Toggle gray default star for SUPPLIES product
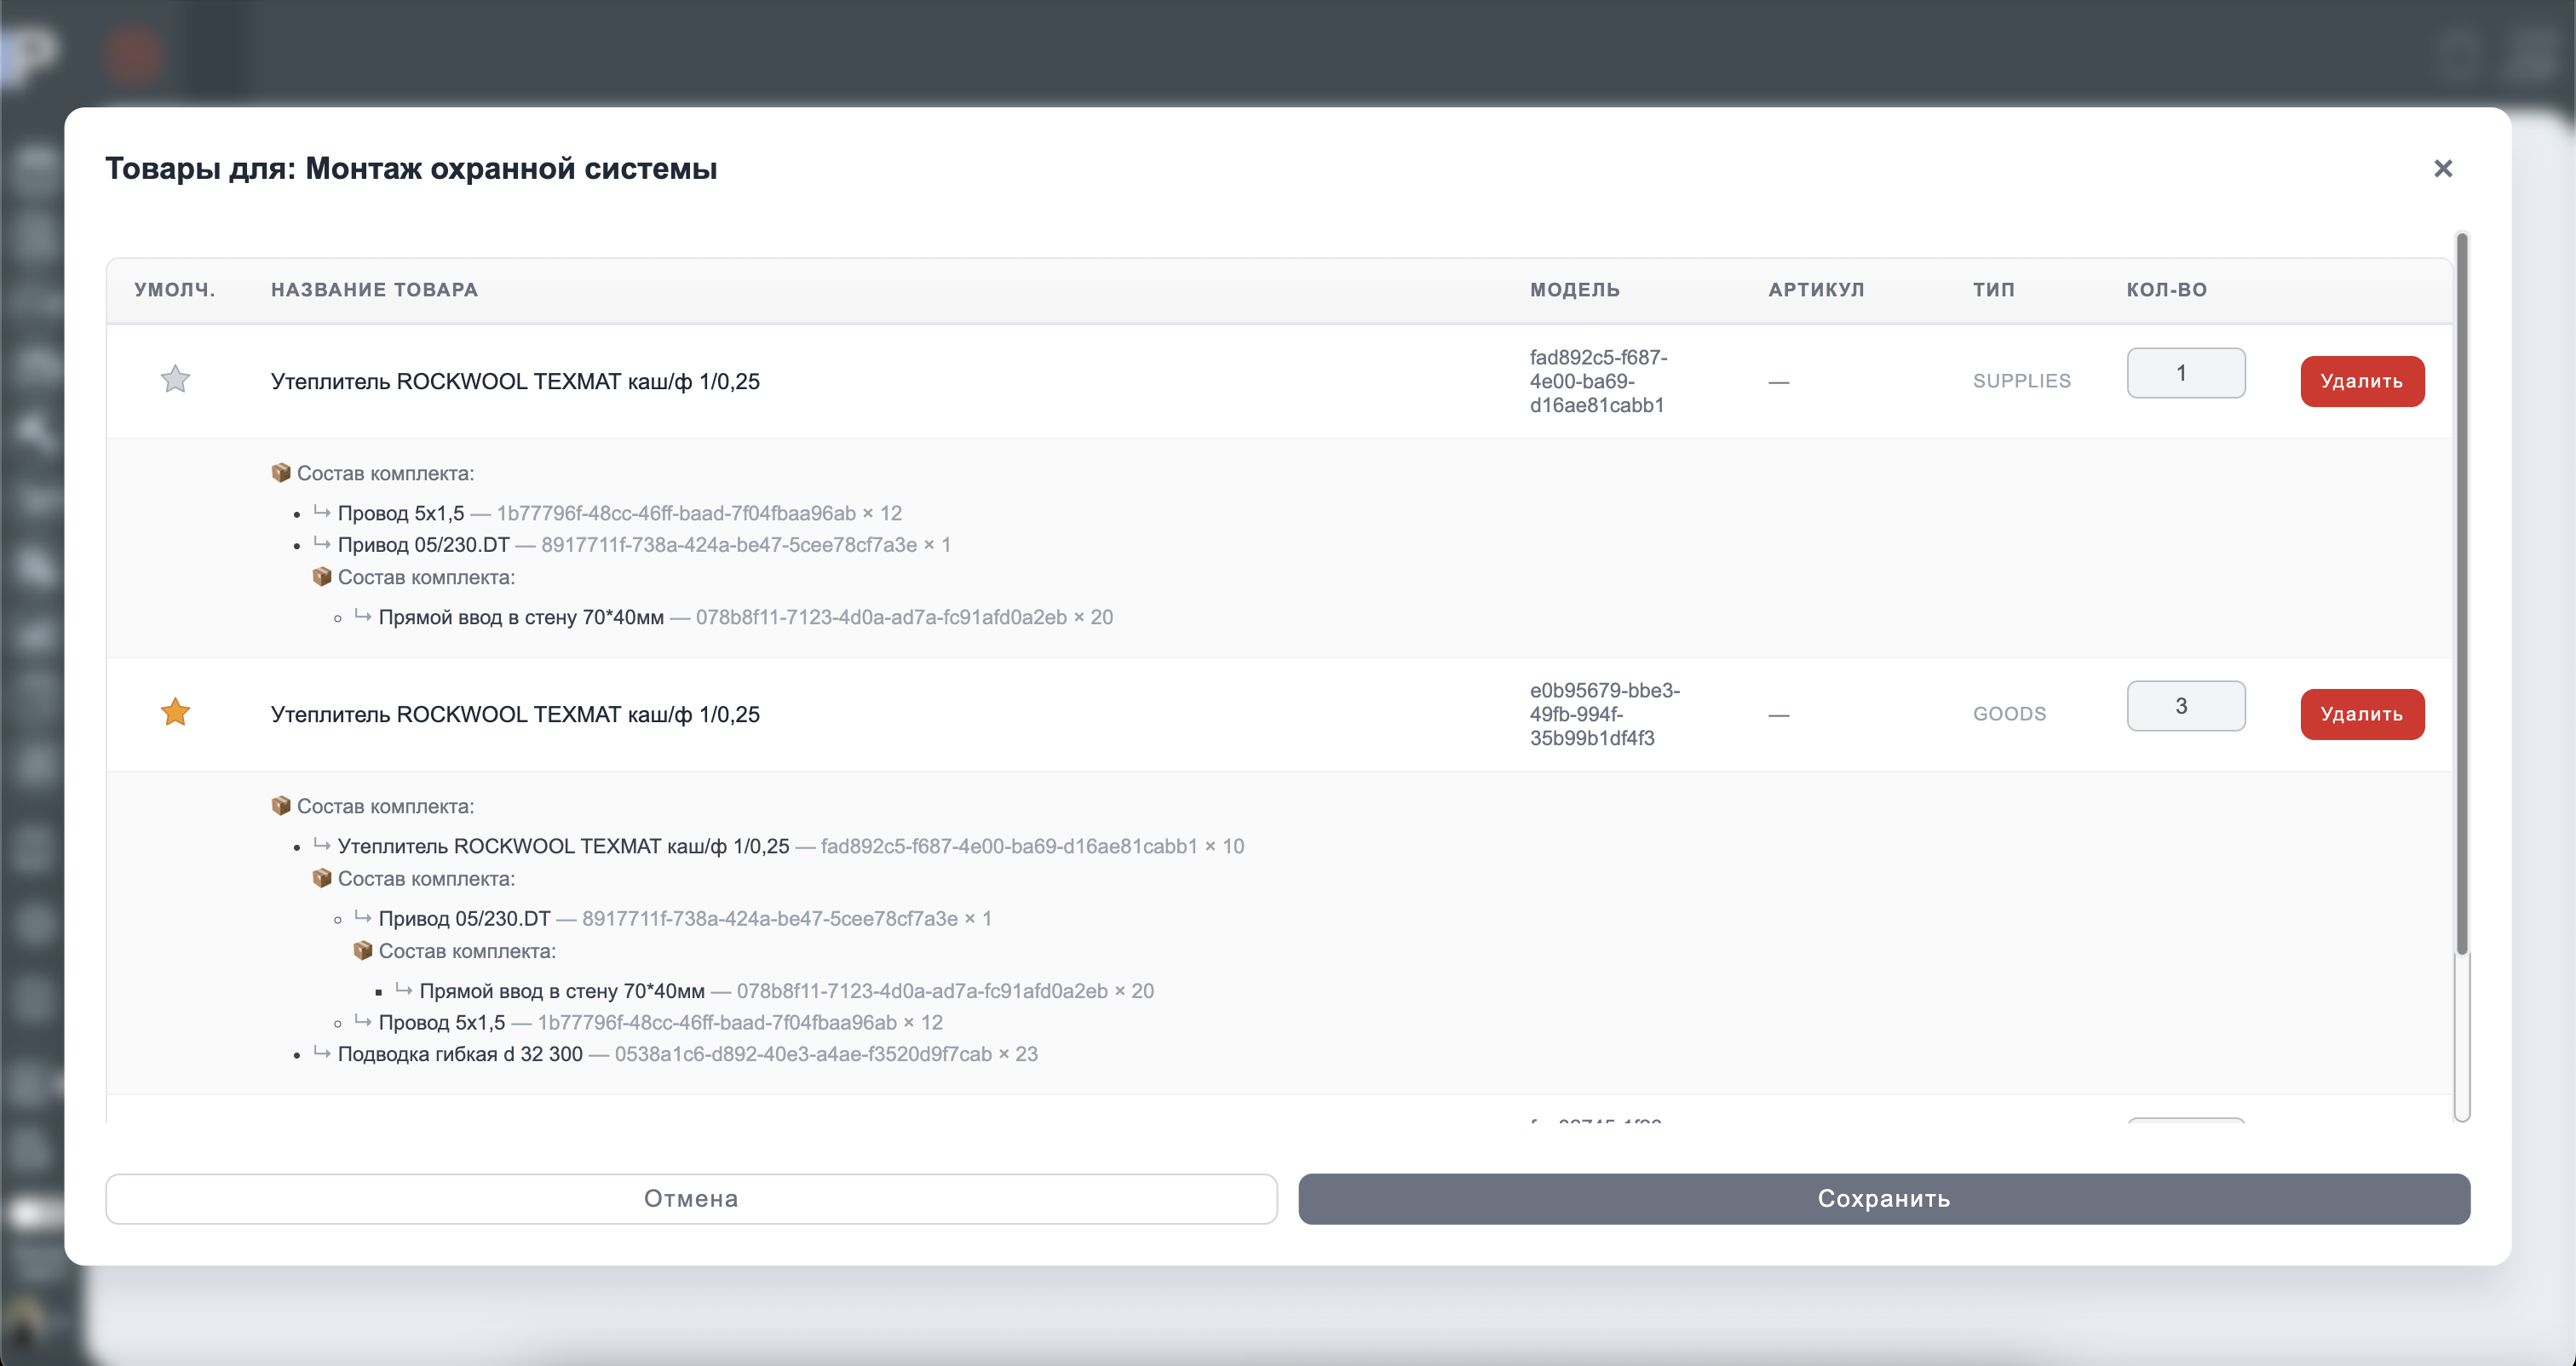2576x1366 pixels. 175,379
